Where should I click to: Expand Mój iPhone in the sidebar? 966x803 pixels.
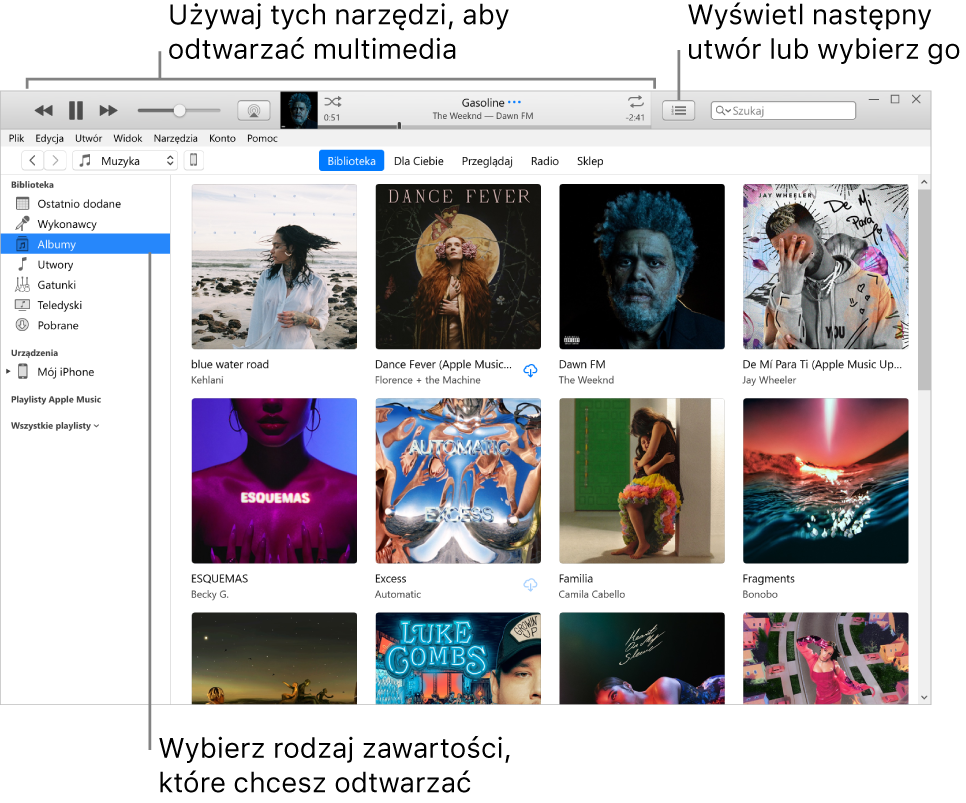tap(9, 371)
